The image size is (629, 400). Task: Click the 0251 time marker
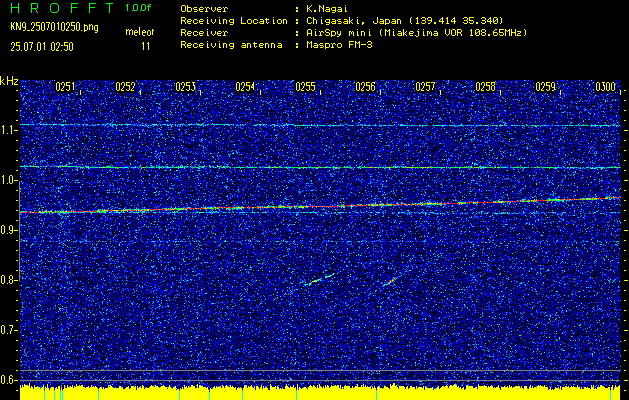tap(65, 87)
